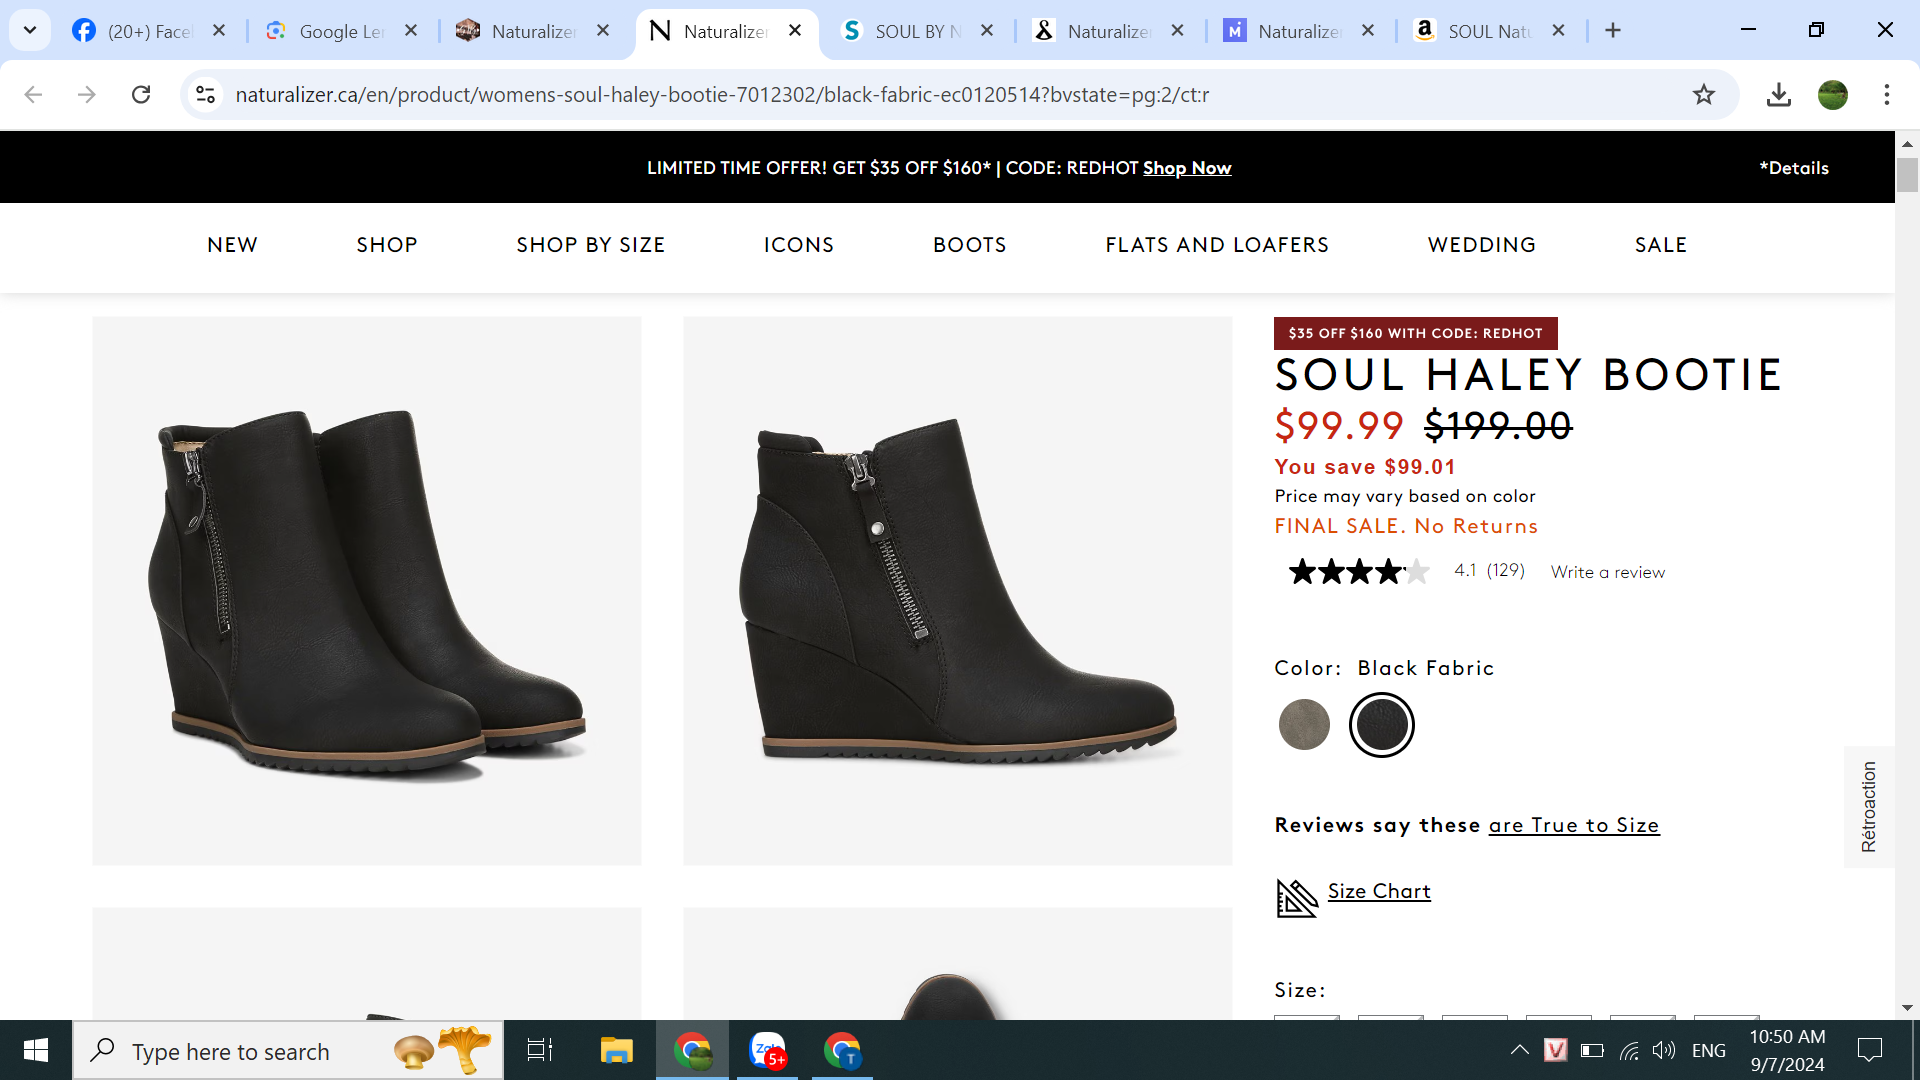This screenshot has width=1920, height=1080.
Task: Click the side-view bootie product image
Action: click(957, 591)
